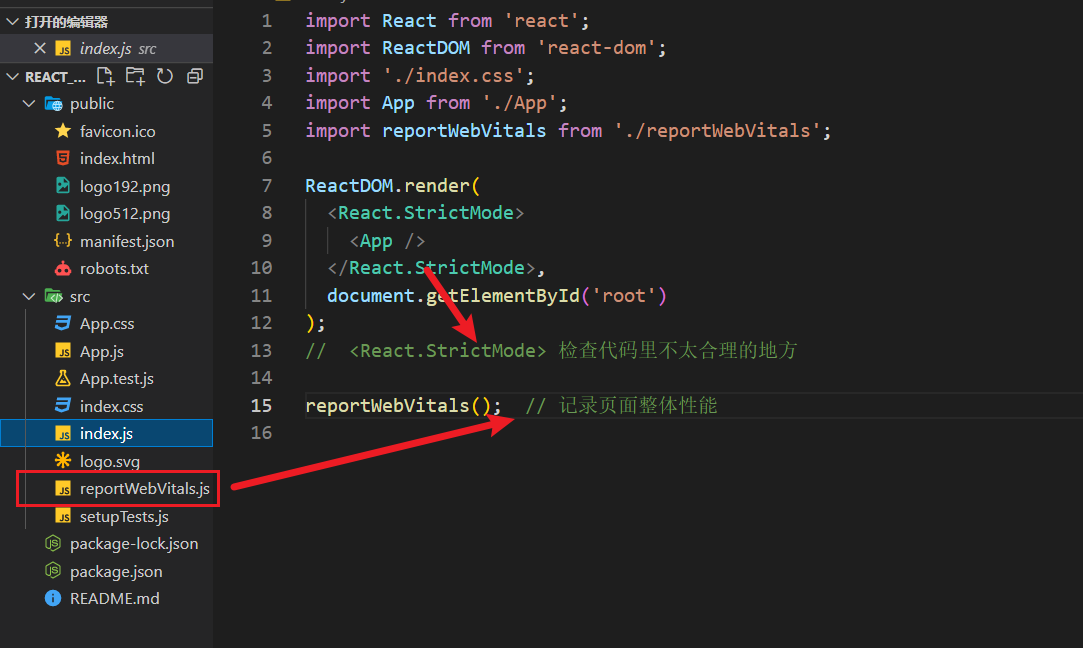Screen dimensions: 1083x648
Task: Click the info icon beside README.md
Action: point(53,598)
